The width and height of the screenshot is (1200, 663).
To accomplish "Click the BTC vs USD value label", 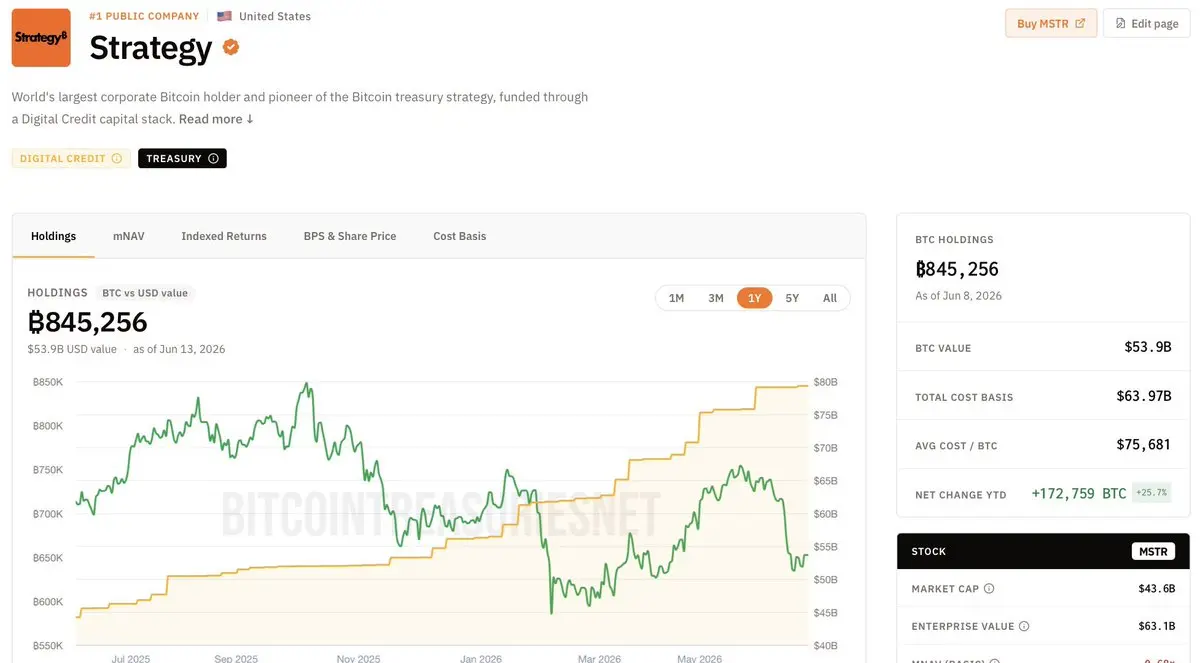I will tap(145, 293).
